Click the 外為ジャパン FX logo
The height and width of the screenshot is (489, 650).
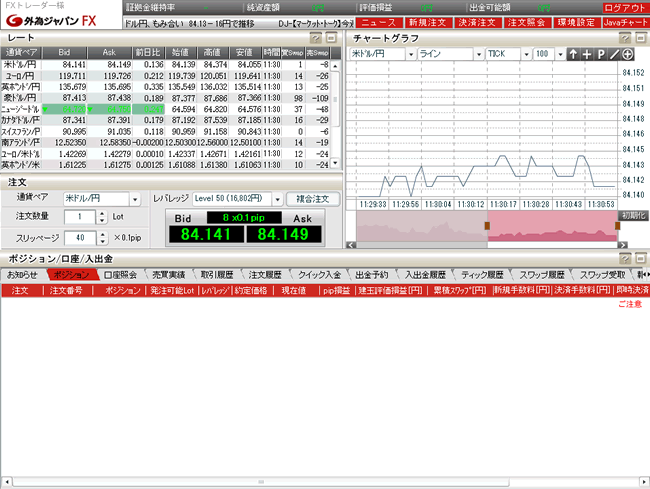coord(51,20)
